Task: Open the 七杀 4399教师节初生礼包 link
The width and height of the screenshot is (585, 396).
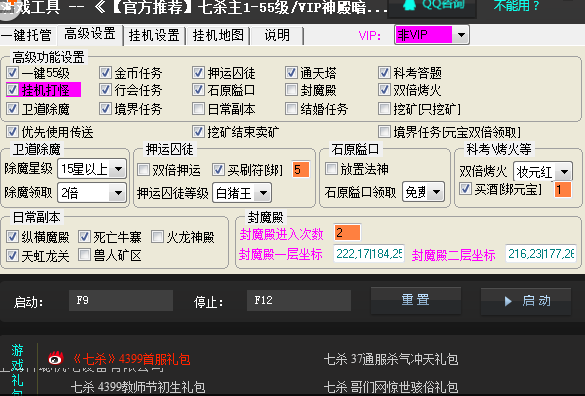Action: click(x=138, y=387)
